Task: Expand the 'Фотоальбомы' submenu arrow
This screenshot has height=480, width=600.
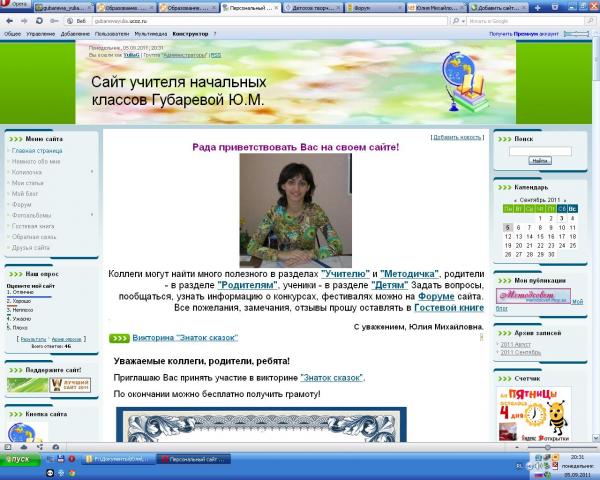Action: (x=92, y=215)
